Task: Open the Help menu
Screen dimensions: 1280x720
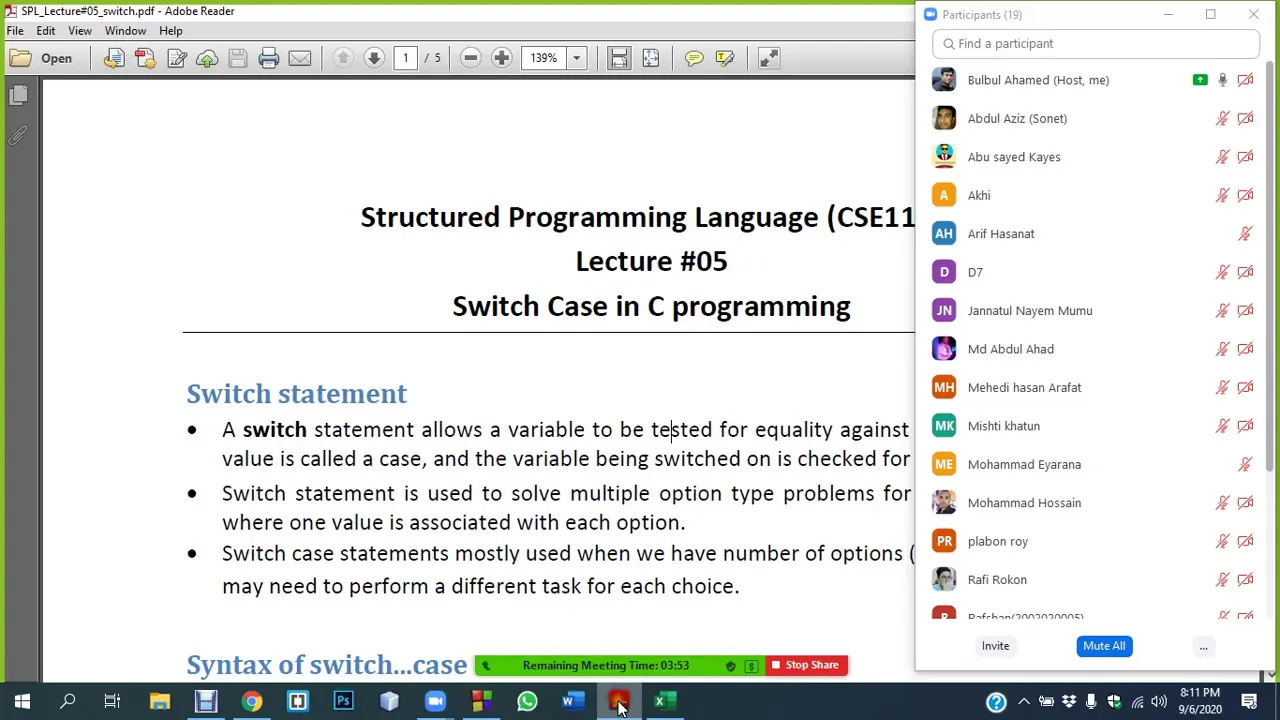Action: (171, 31)
